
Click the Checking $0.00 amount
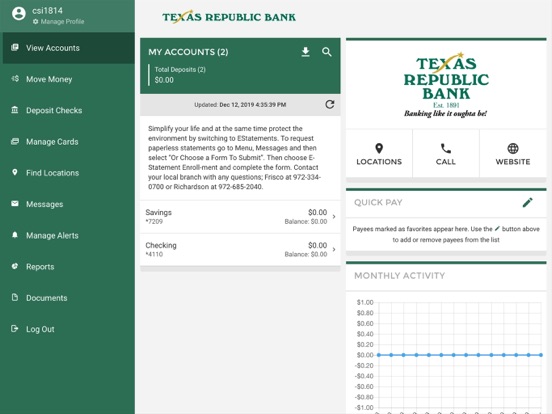pyautogui.click(x=318, y=245)
